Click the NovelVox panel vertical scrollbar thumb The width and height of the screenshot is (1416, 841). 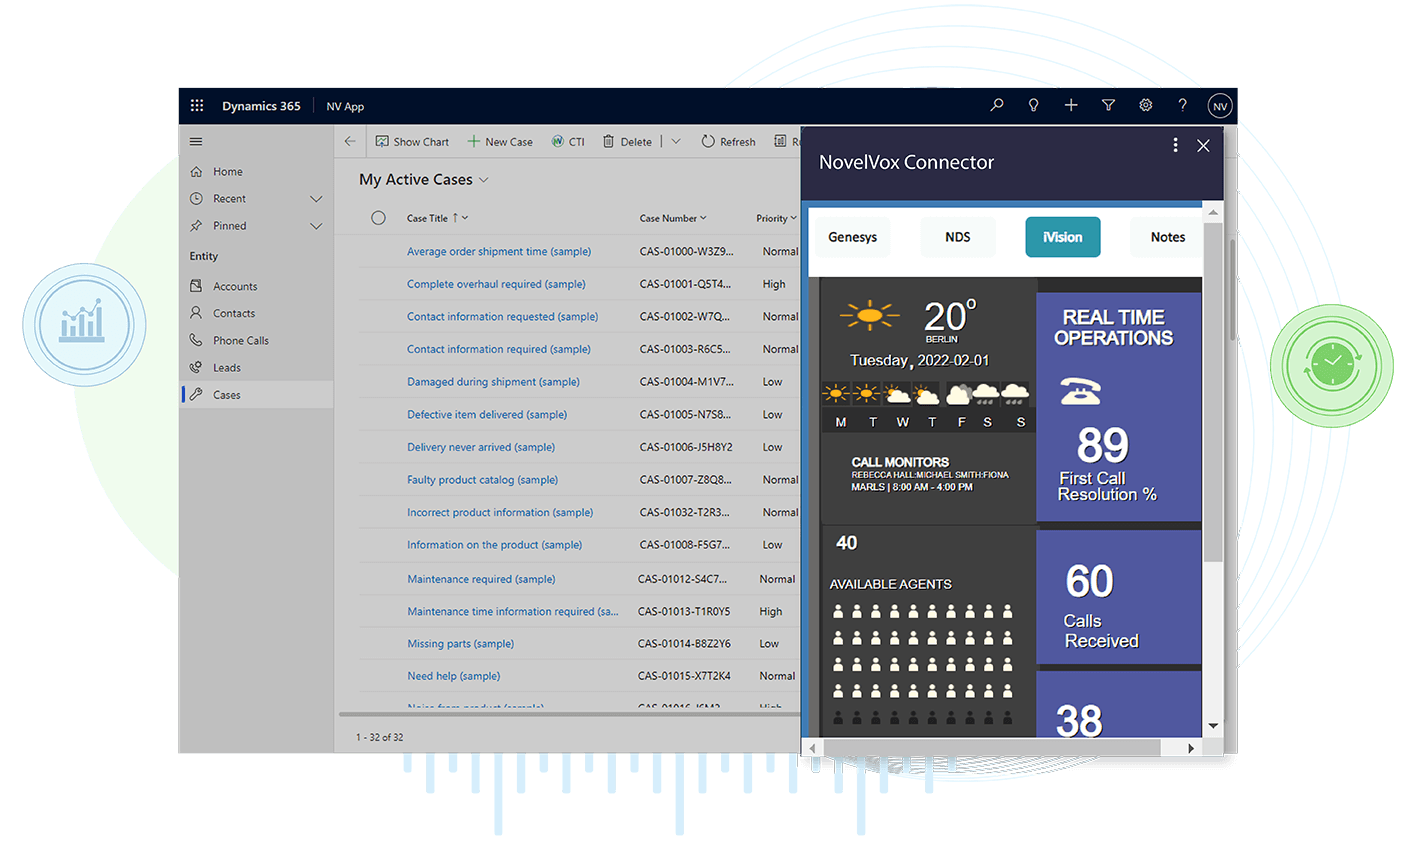(1213, 392)
